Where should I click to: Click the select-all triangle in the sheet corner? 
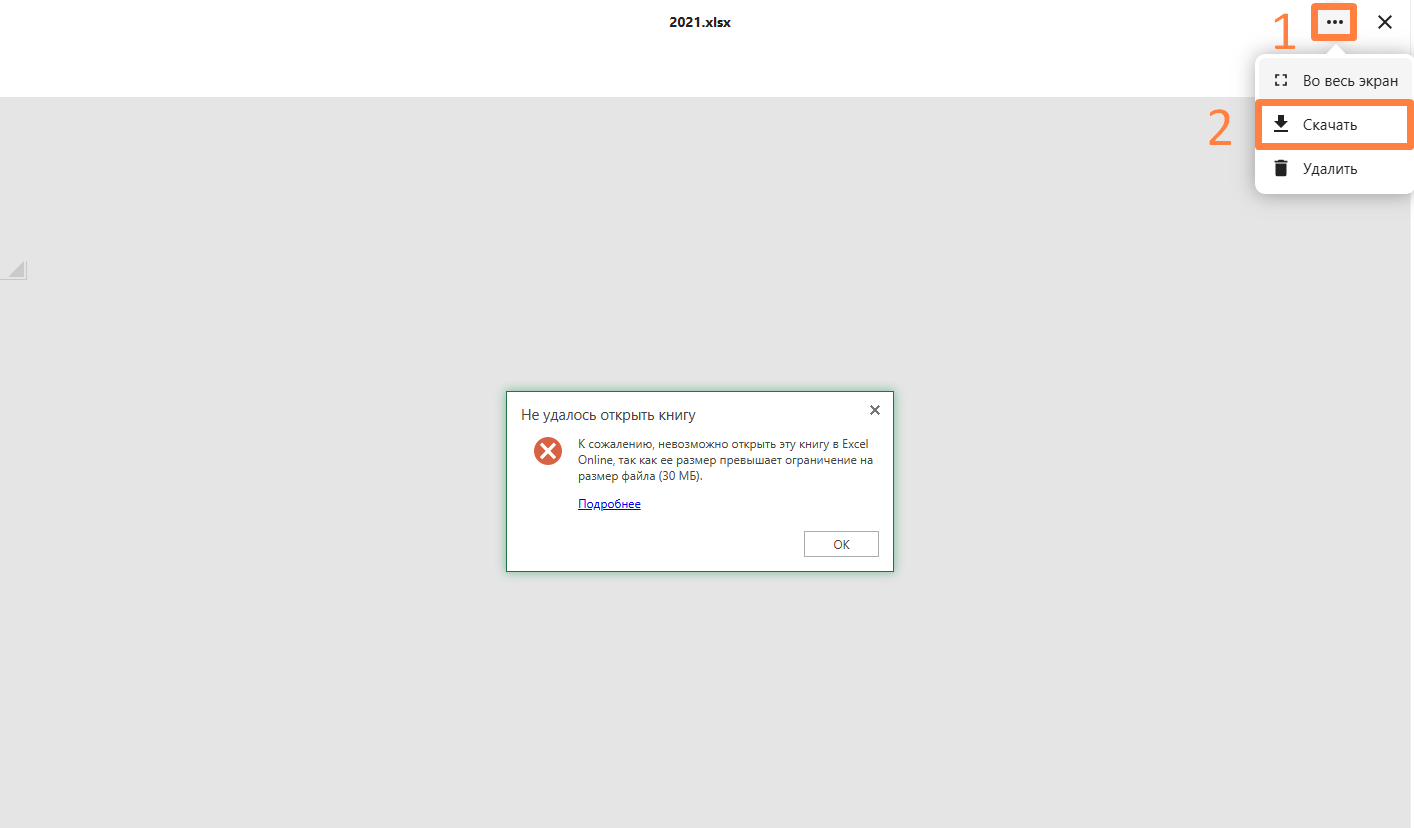click(16, 269)
